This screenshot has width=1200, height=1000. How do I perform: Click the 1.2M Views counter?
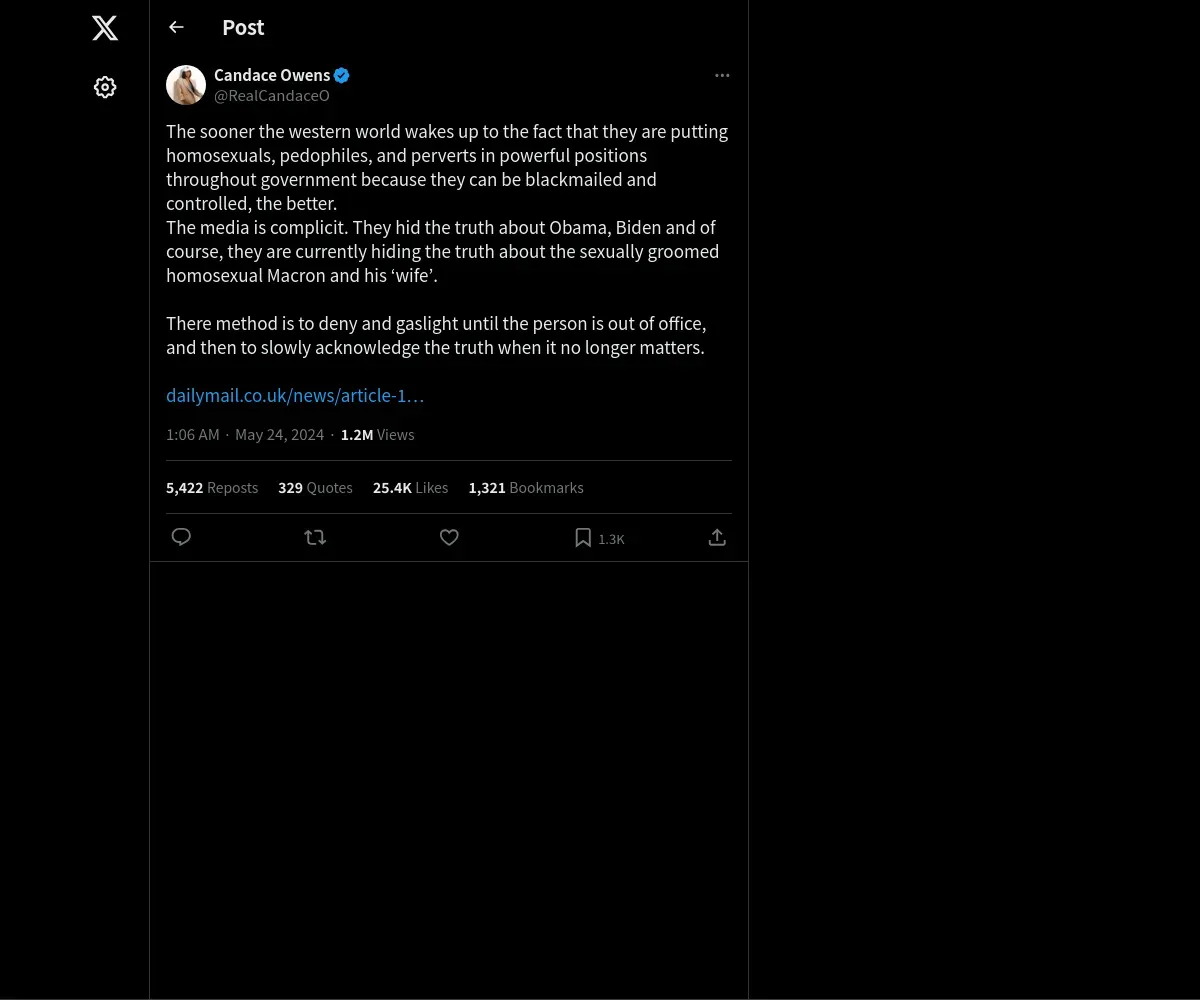(377, 435)
